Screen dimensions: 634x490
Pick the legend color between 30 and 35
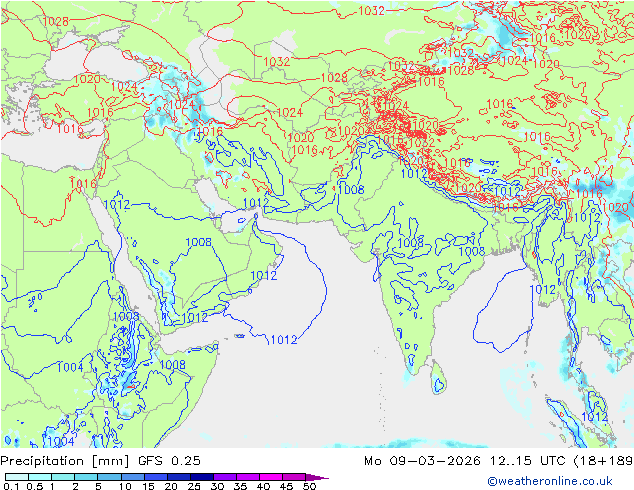click(x=225, y=477)
